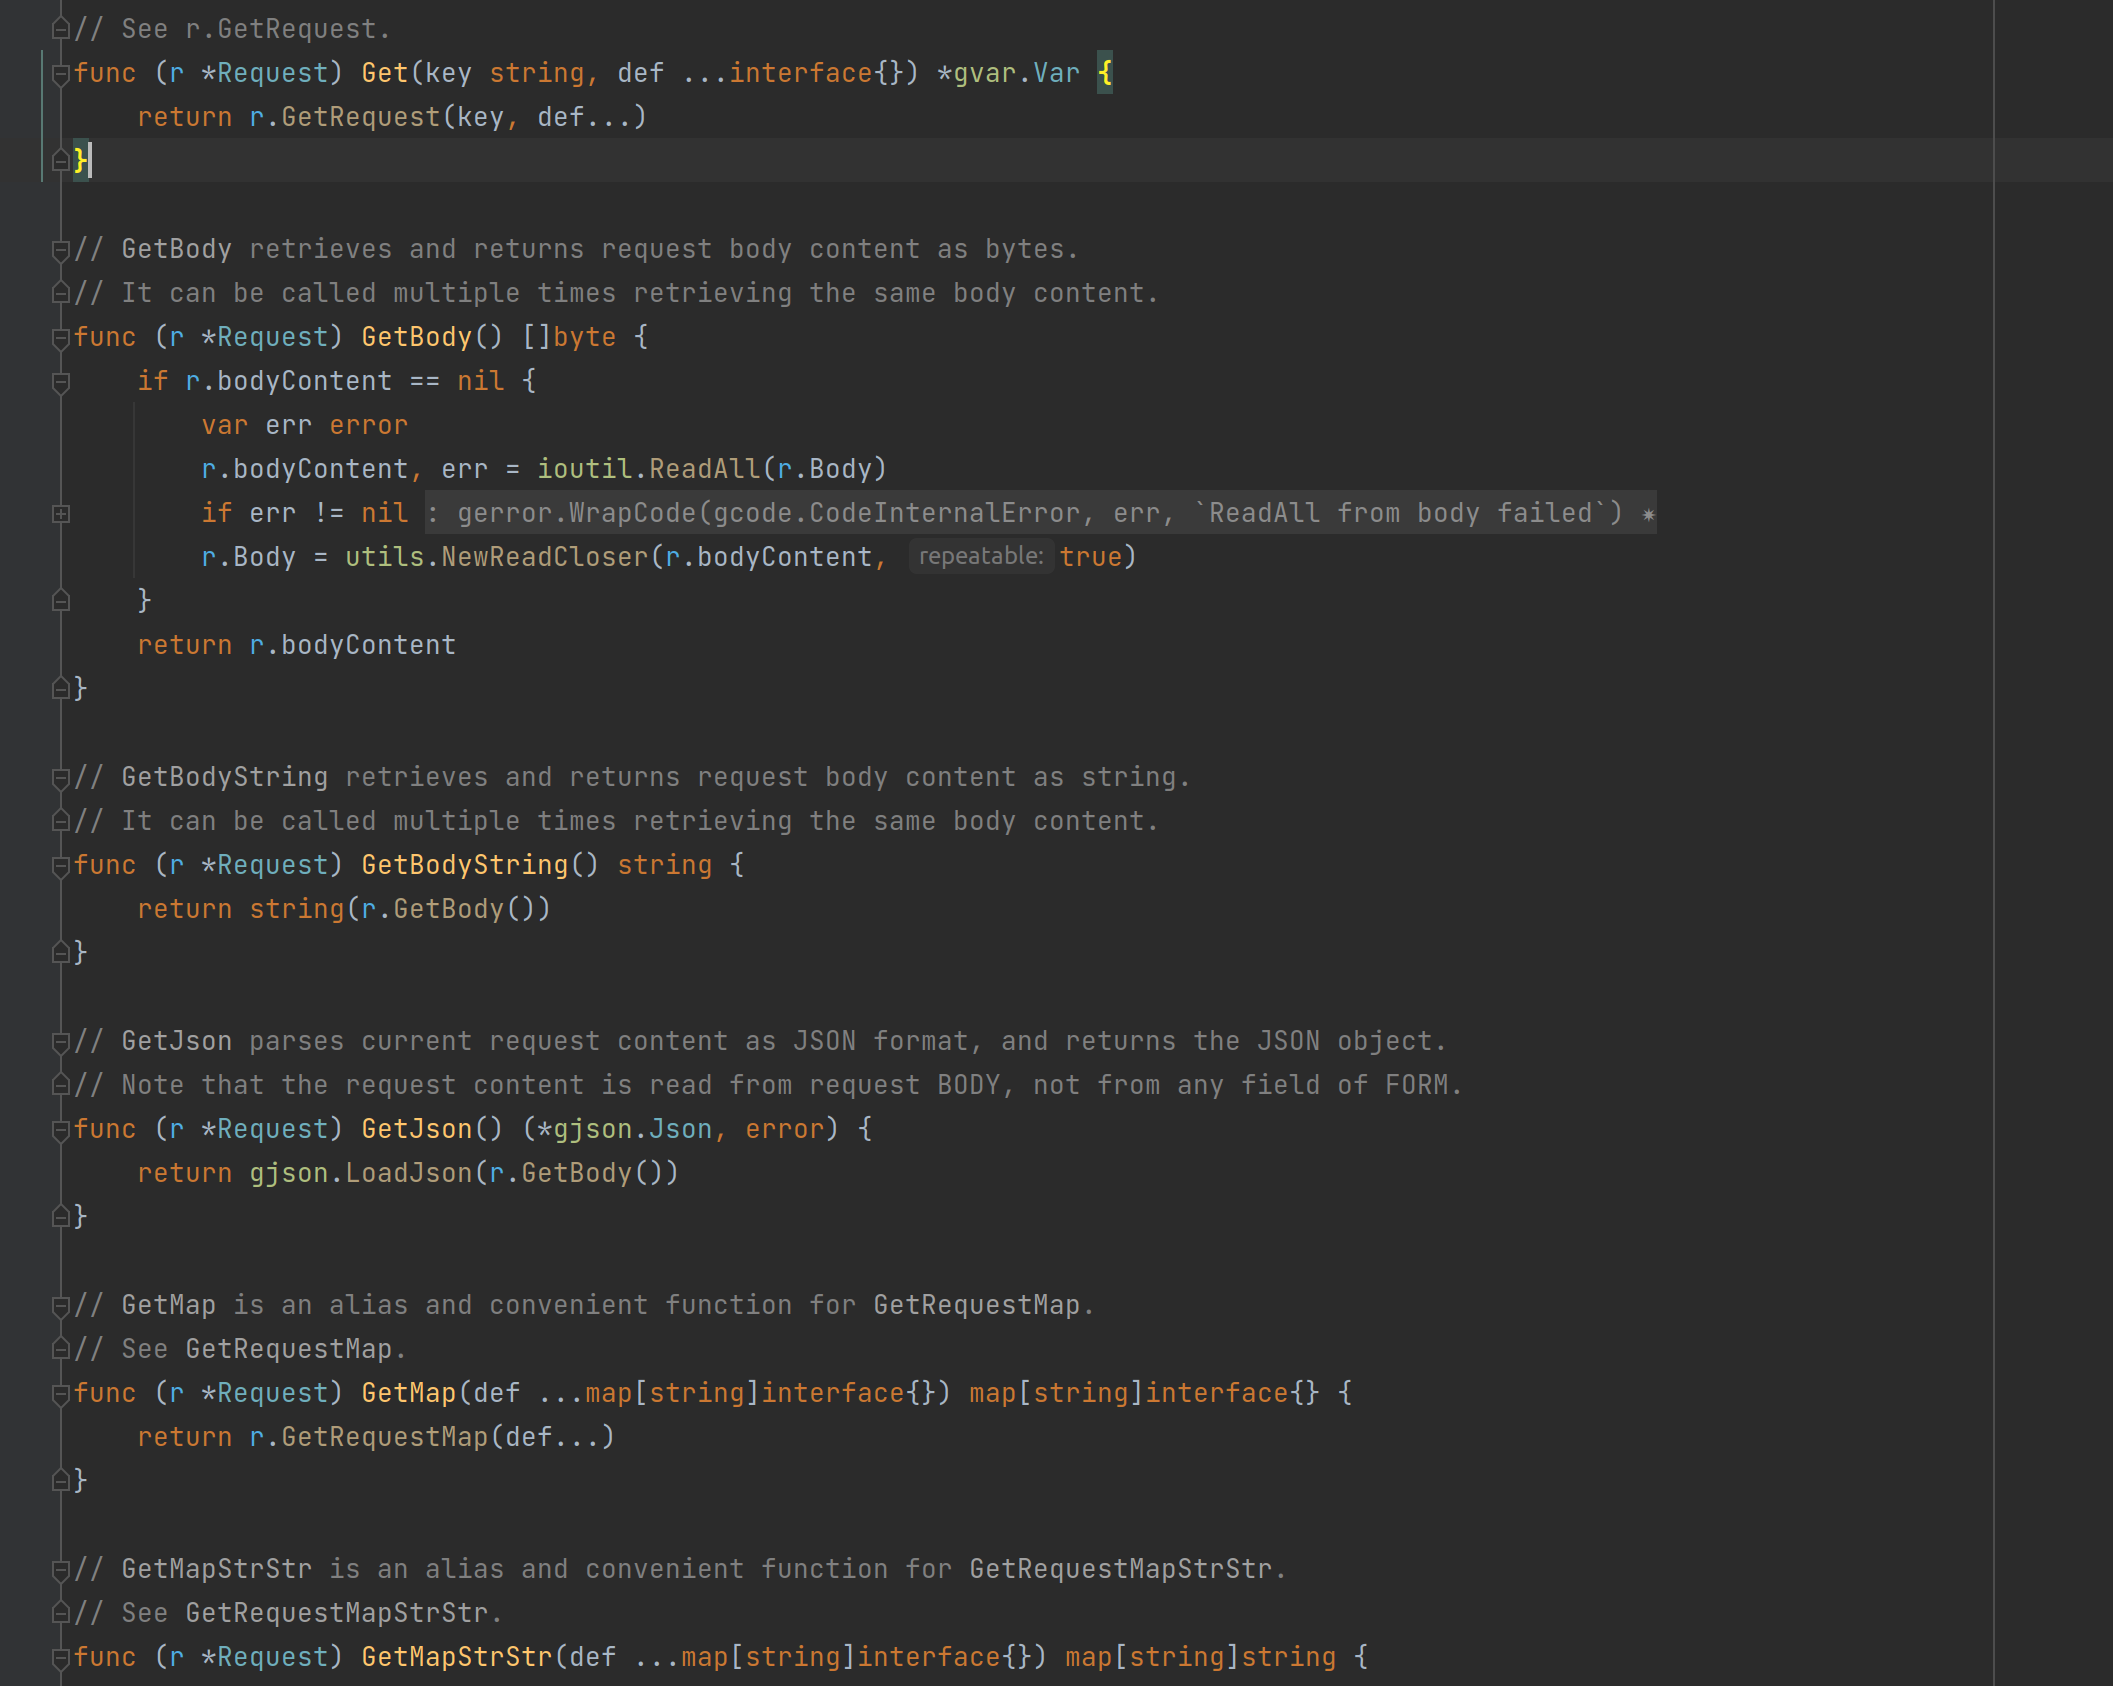Click fold end marker beside '// See GetRequestMapStrStr.'
Viewport: 2113px width, 1686px height.
[x=60, y=1614]
